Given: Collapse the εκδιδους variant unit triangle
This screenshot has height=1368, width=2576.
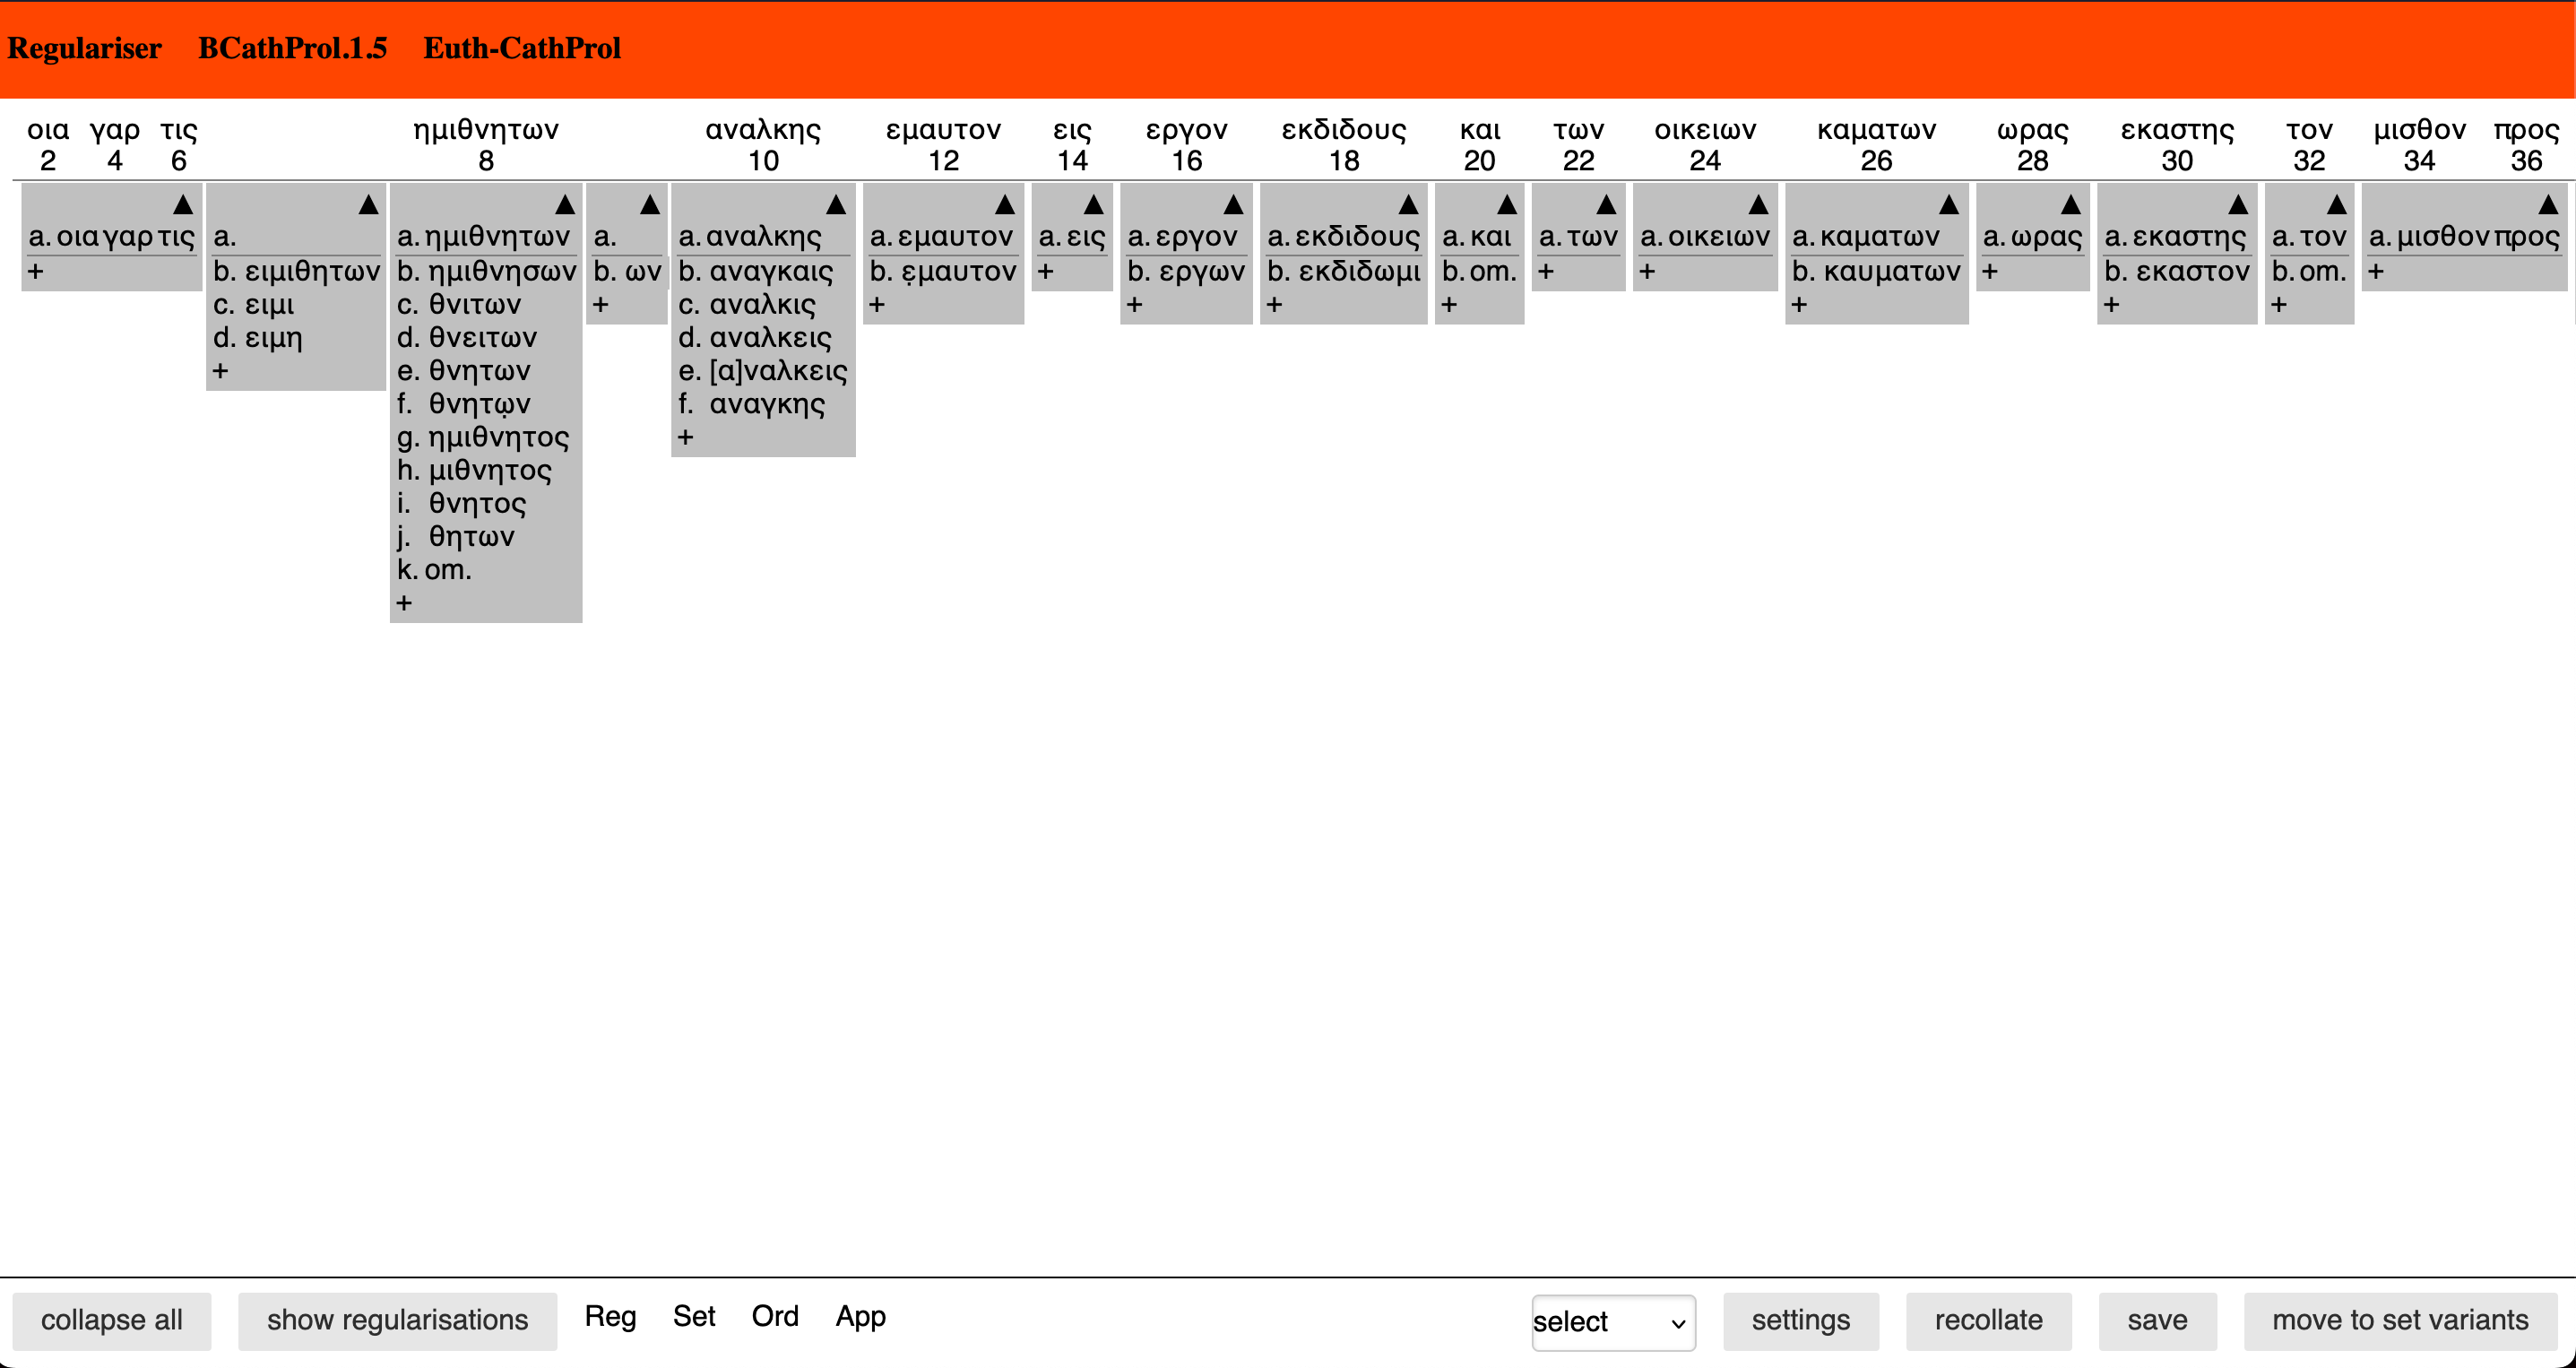Looking at the screenshot, I should point(1408,205).
